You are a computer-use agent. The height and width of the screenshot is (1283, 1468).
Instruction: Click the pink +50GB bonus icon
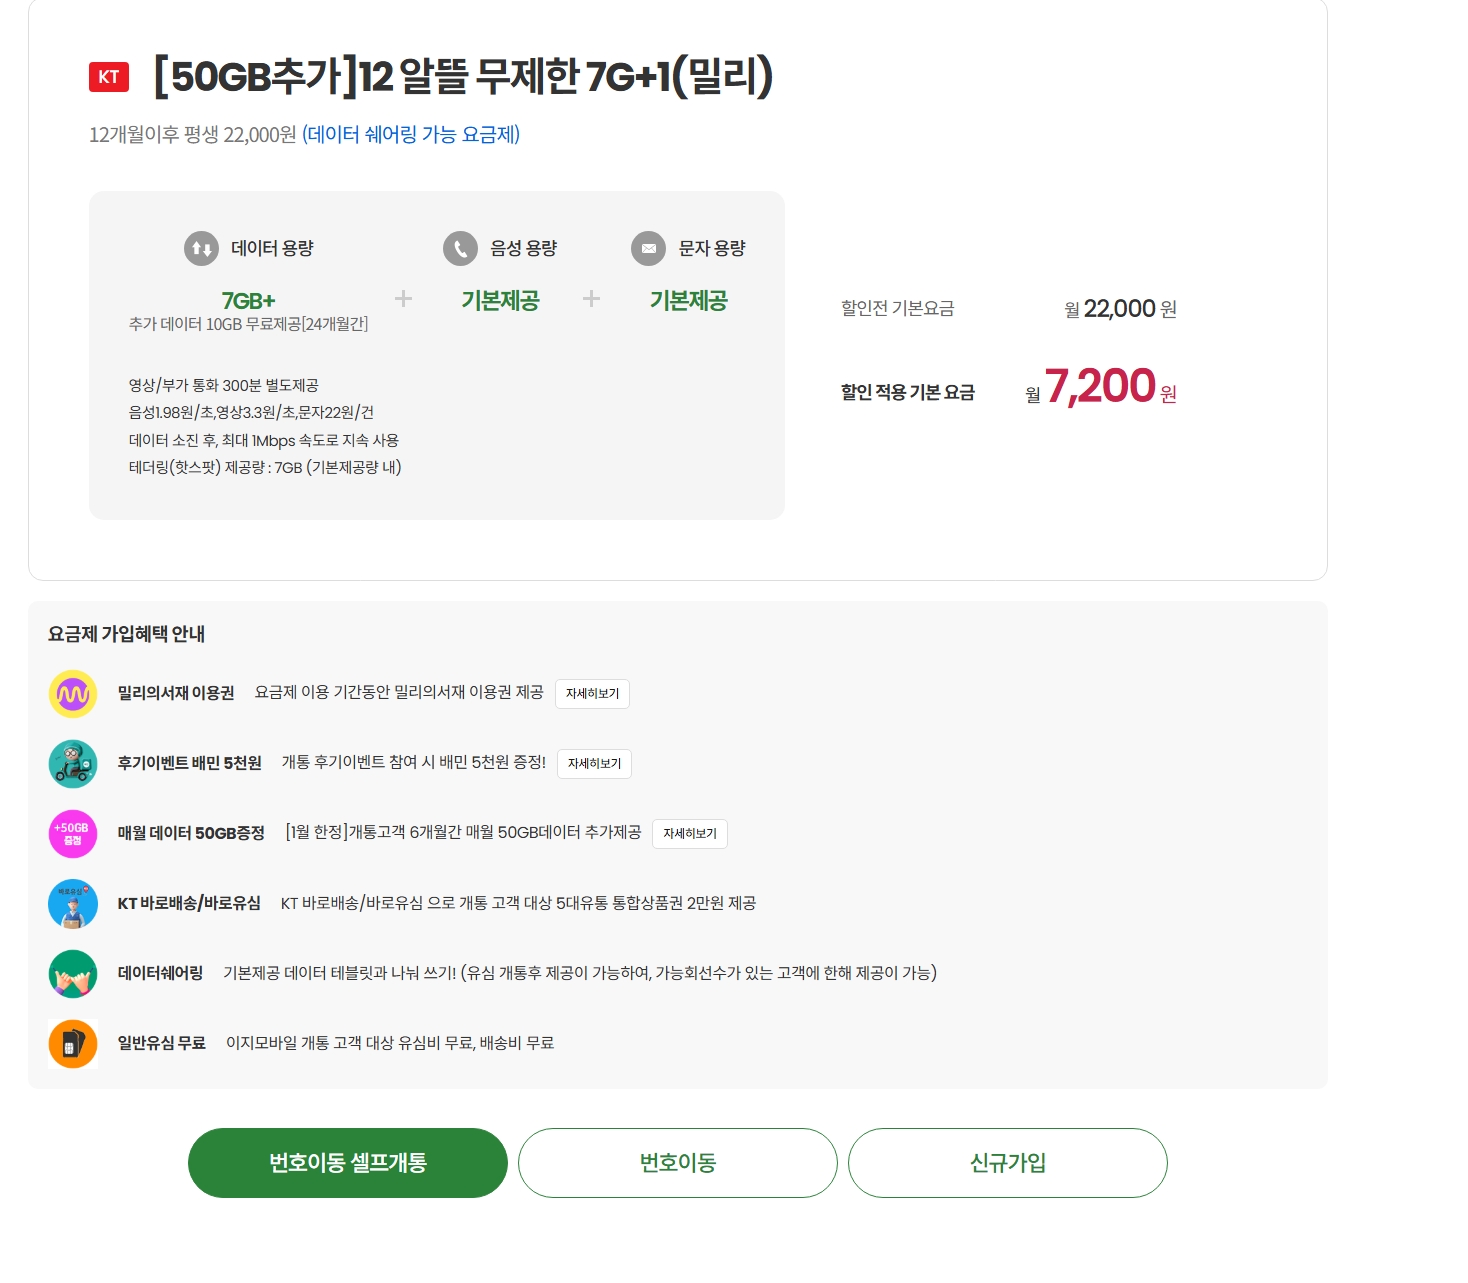click(73, 834)
